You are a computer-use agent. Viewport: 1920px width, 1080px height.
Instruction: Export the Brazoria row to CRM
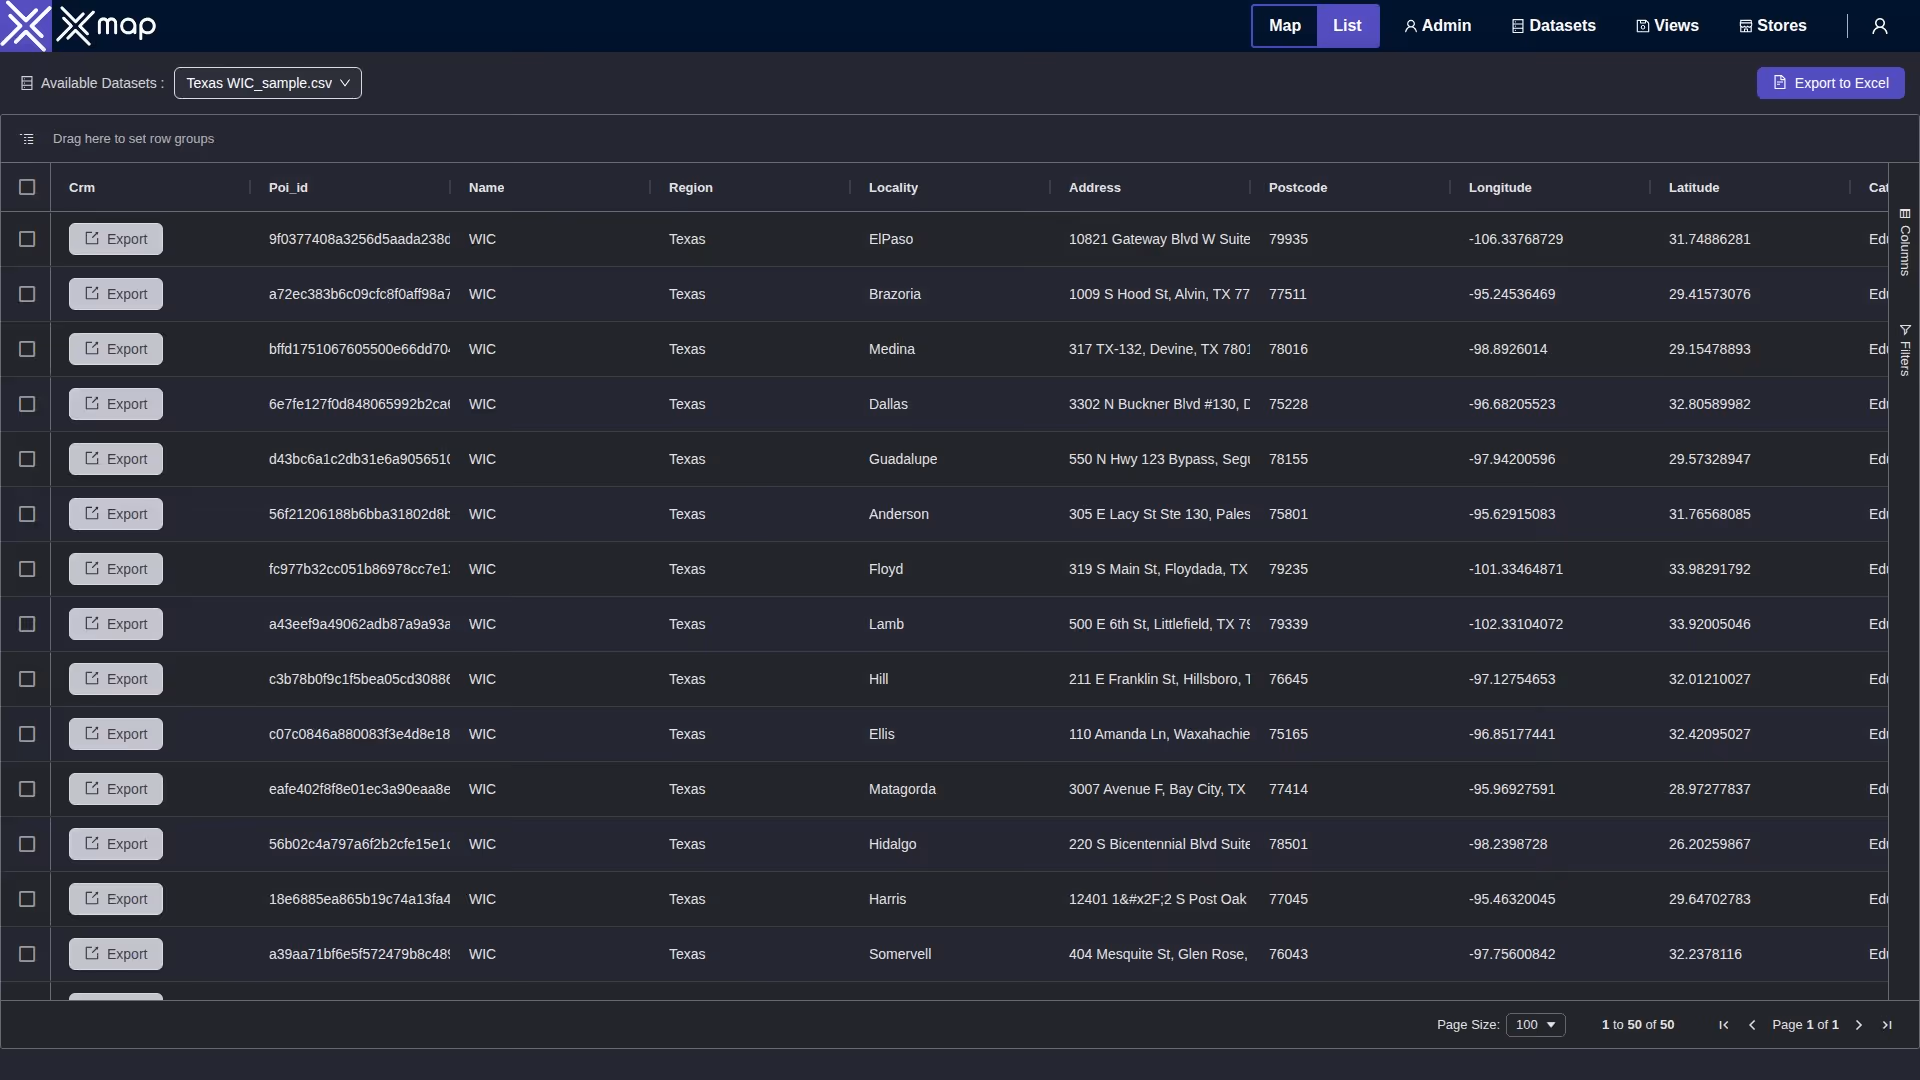[x=116, y=294]
